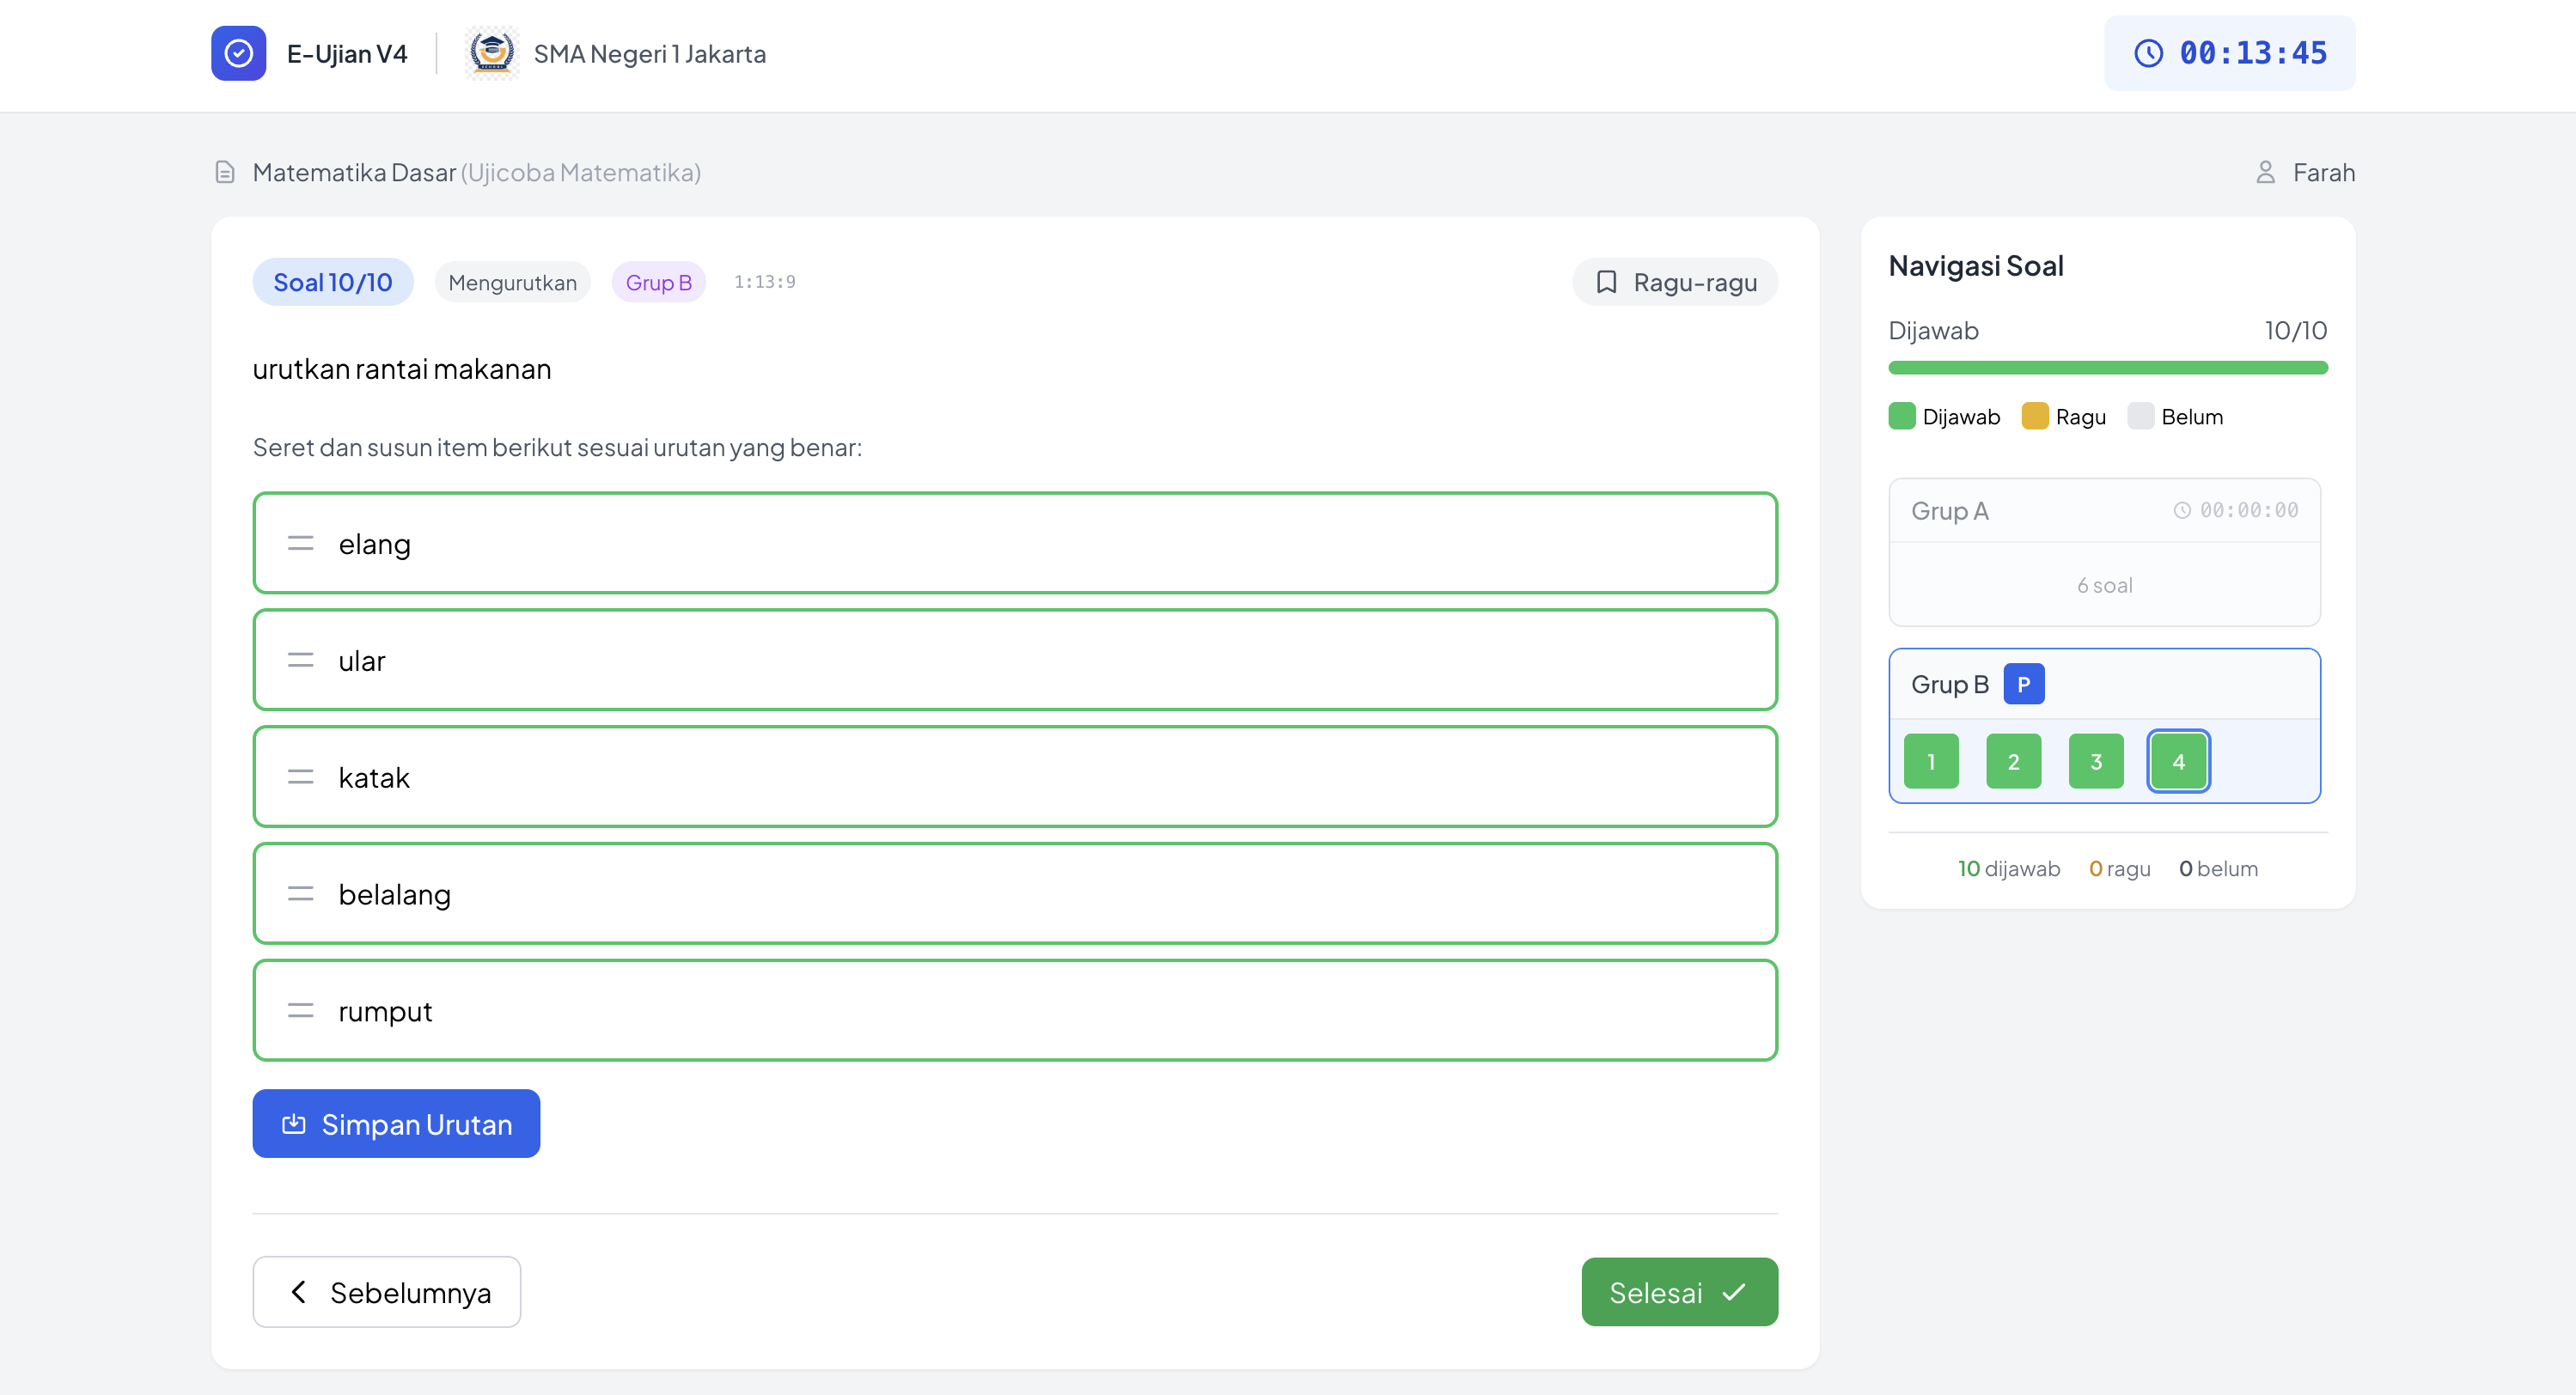Select the katak sortable item
2576x1395 pixels.
click(x=1015, y=777)
